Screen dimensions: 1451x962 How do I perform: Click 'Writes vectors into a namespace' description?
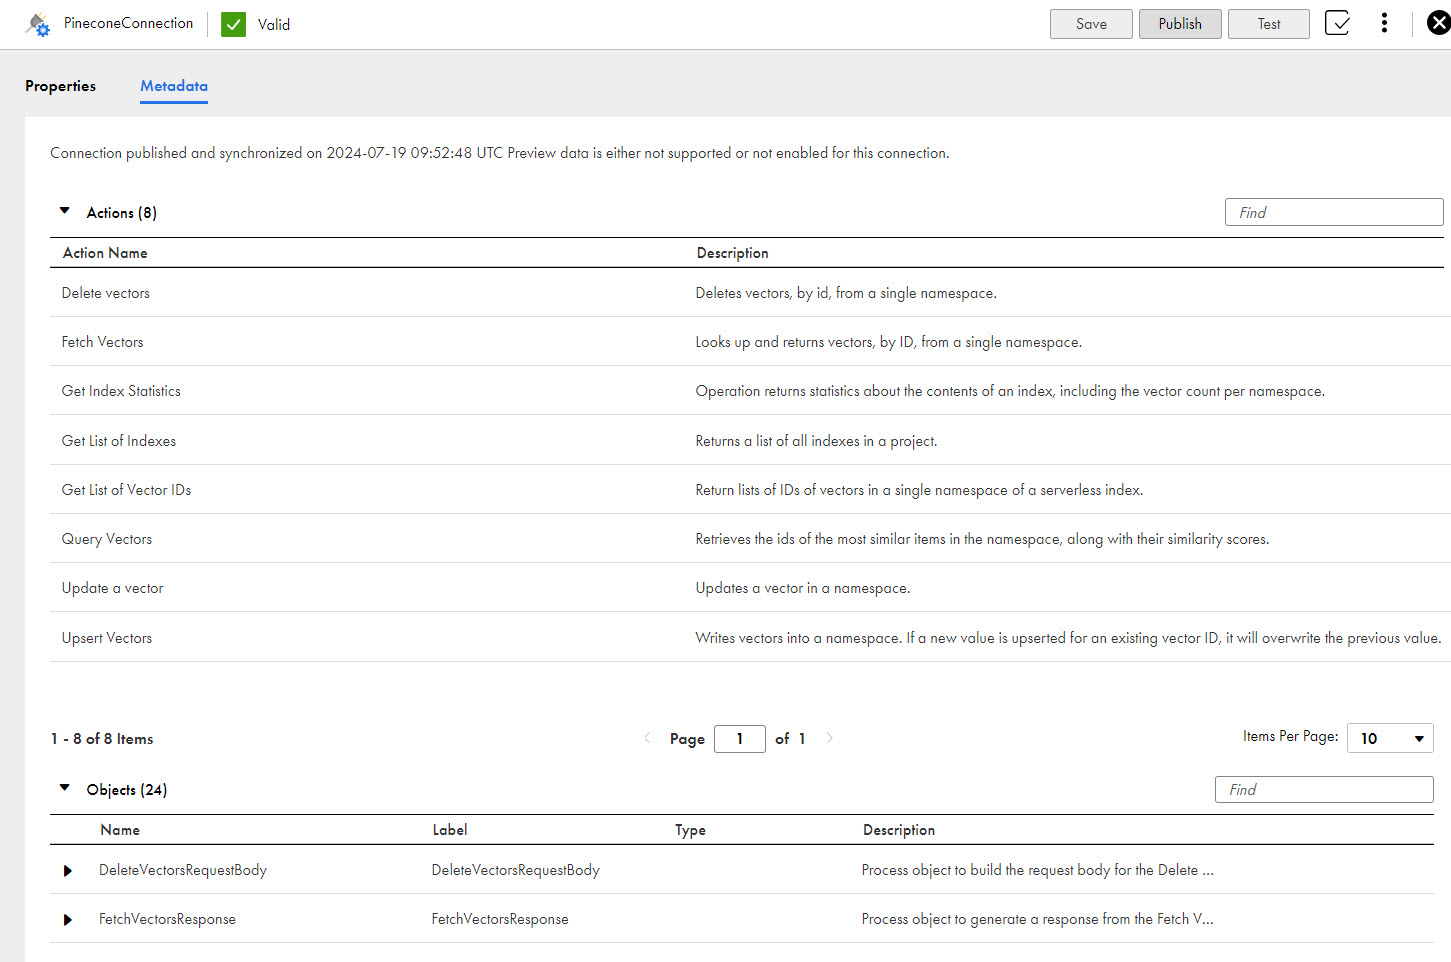point(1068,638)
